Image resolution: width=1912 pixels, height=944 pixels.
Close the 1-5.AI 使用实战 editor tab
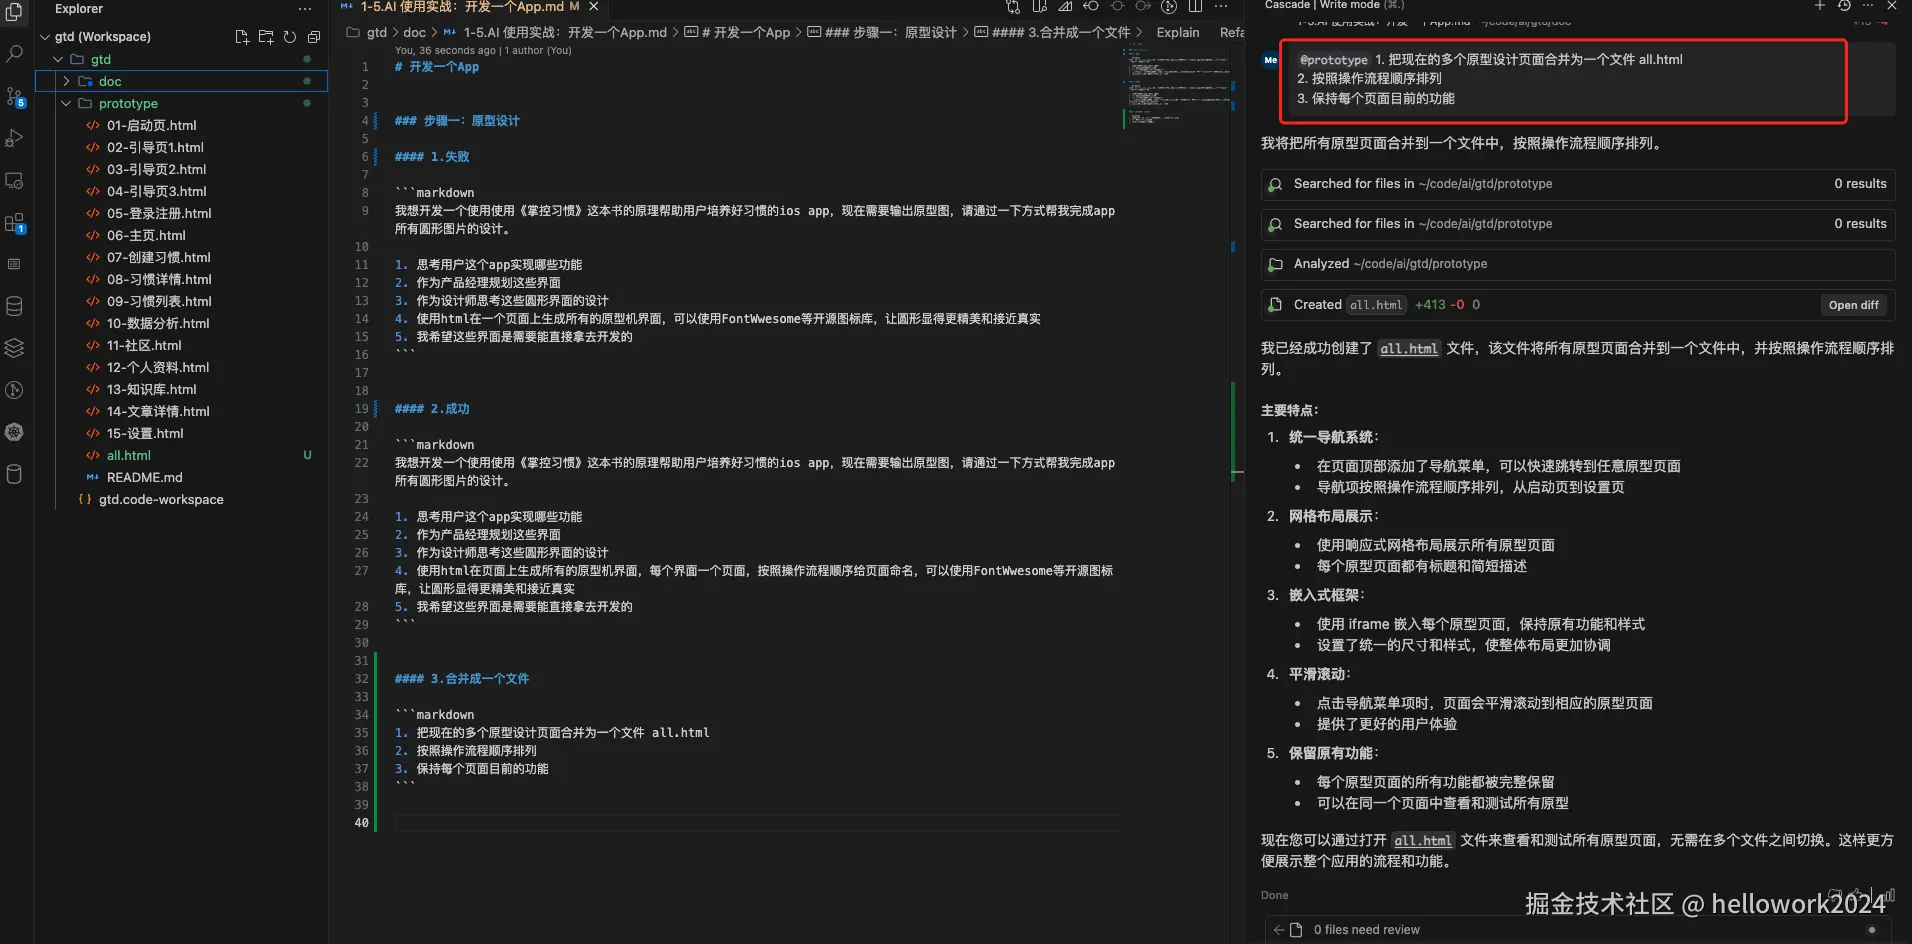pyautogui.click(x=593, y=7)
